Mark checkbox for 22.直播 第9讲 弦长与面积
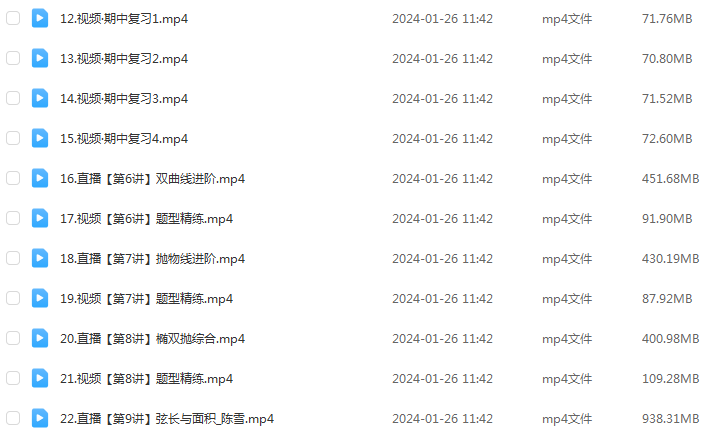The height and width of the screenshot is (433, 710). pyautogui.click(x=13, y=418)
